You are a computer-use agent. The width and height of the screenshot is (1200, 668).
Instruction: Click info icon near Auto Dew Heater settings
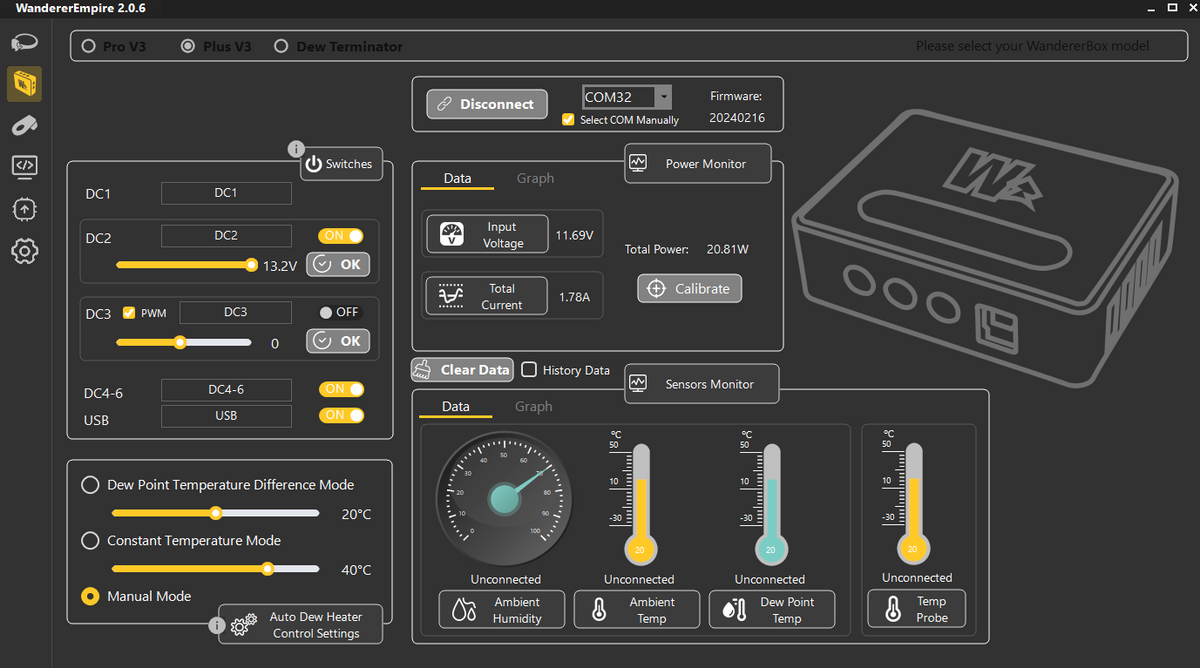coord(216,625)
